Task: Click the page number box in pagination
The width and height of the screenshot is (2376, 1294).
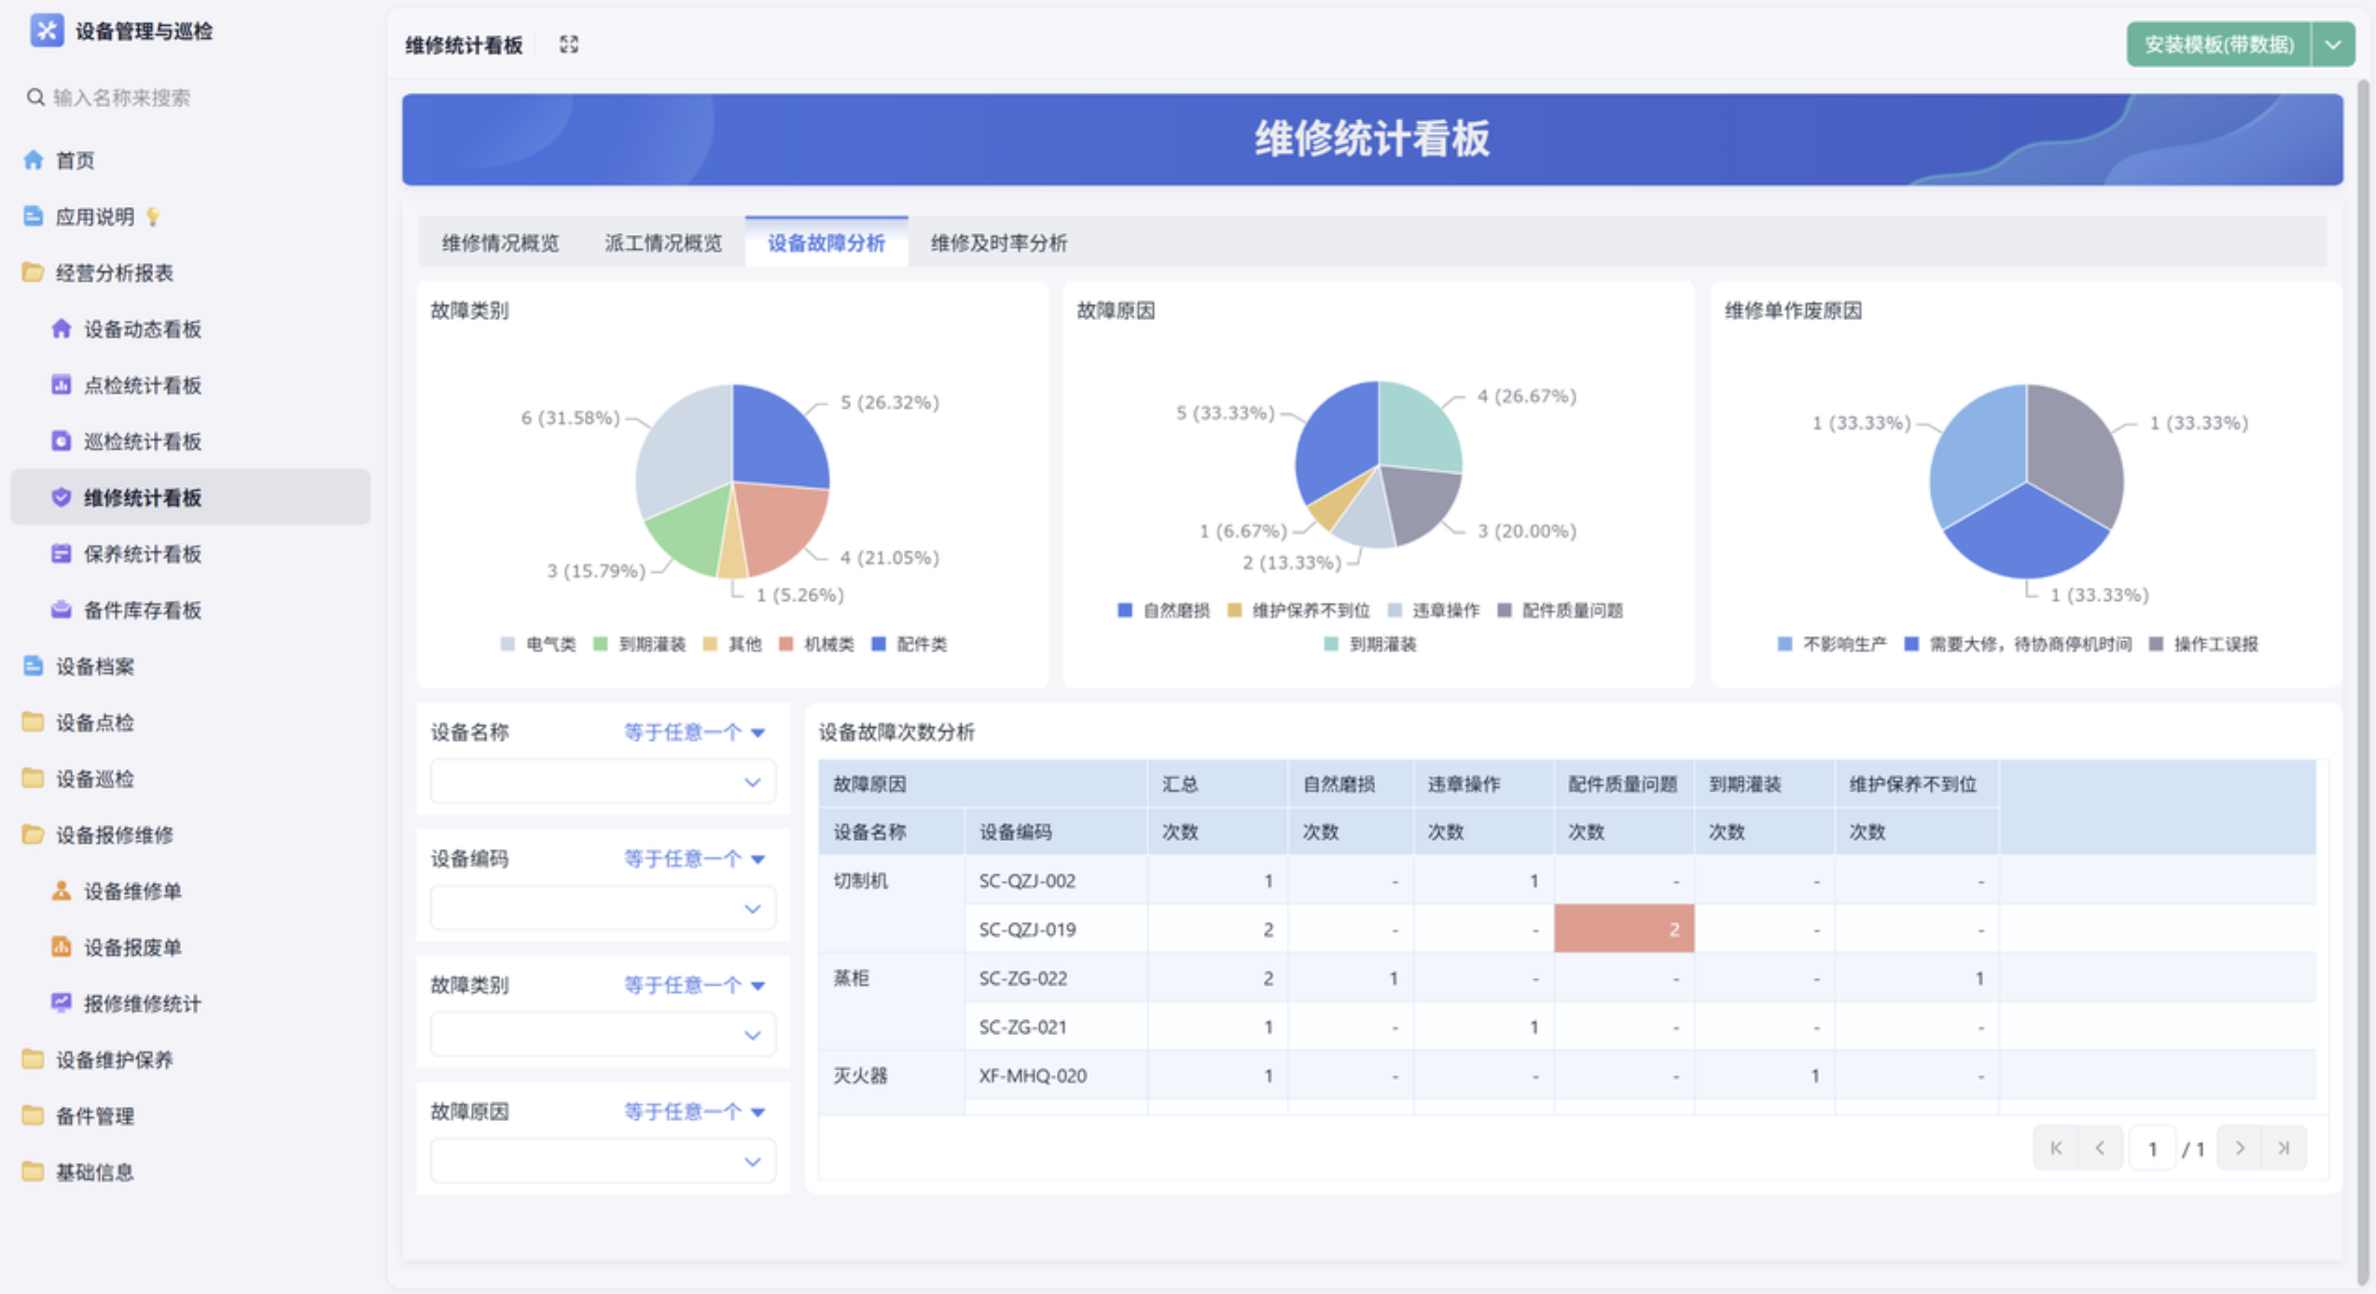Action: click(2152, 1148)
